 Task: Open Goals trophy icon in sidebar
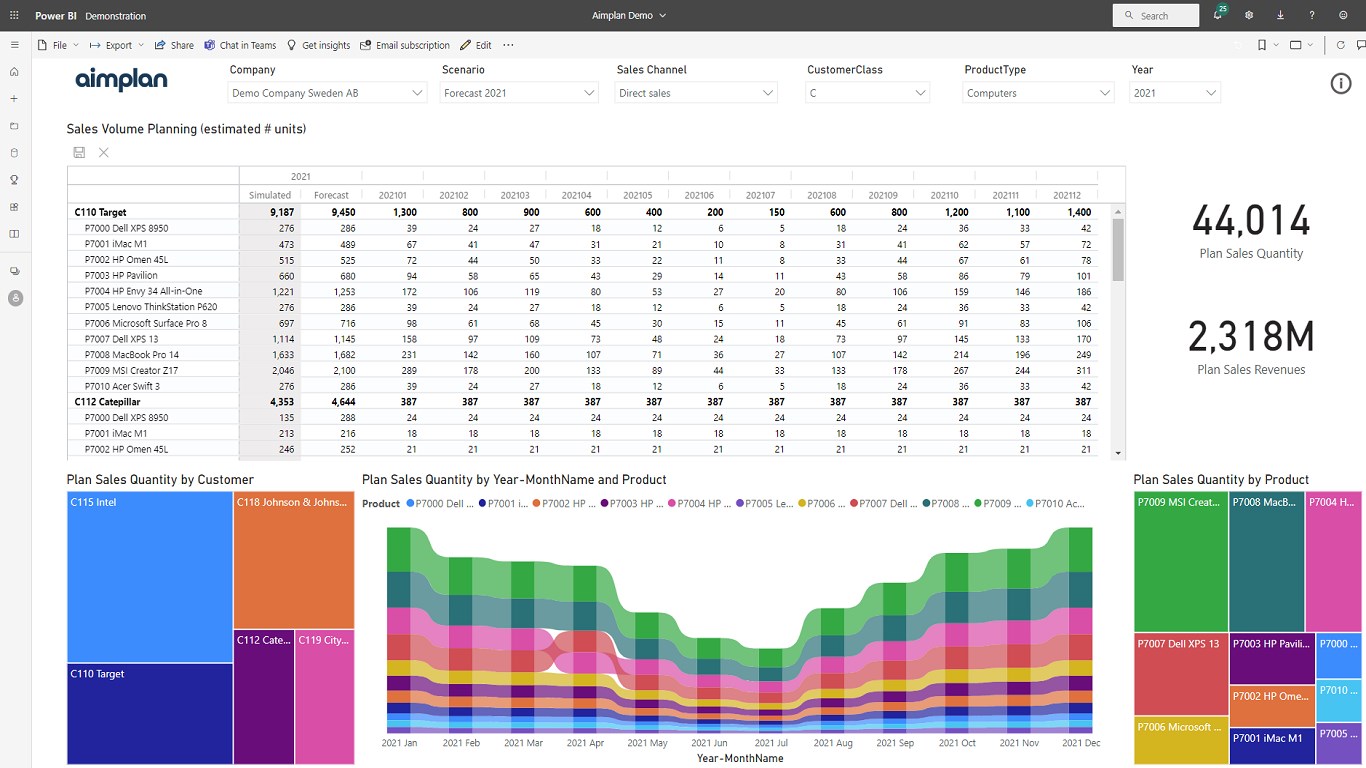tap(14, 180)
